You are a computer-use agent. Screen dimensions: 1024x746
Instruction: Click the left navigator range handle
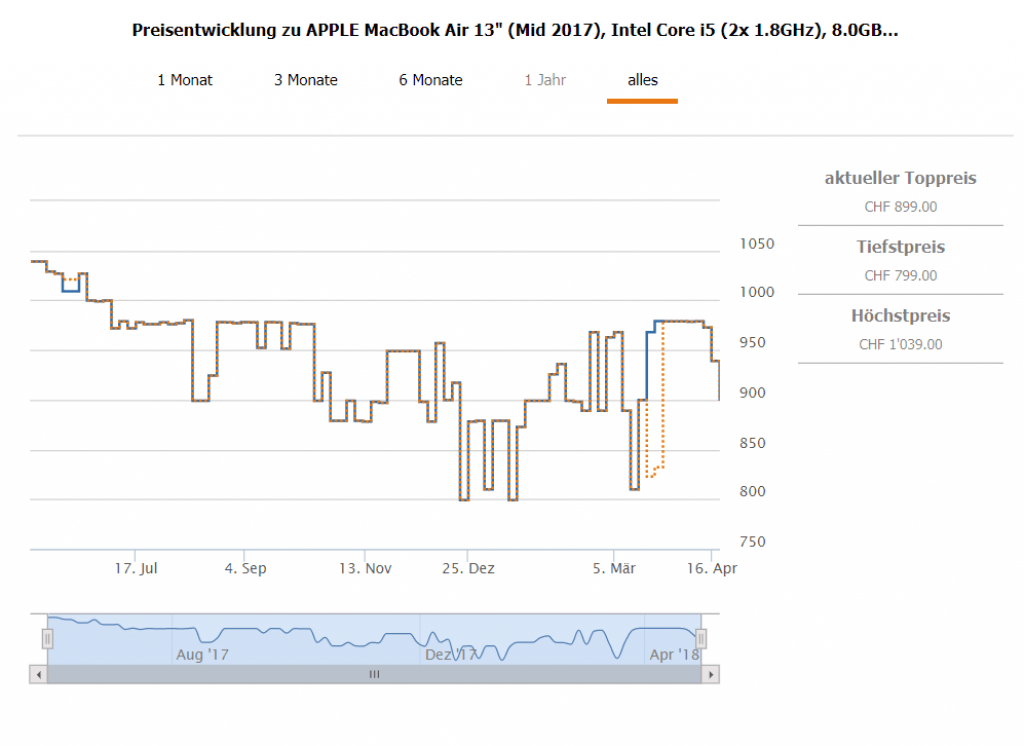[x=46, y=638]
